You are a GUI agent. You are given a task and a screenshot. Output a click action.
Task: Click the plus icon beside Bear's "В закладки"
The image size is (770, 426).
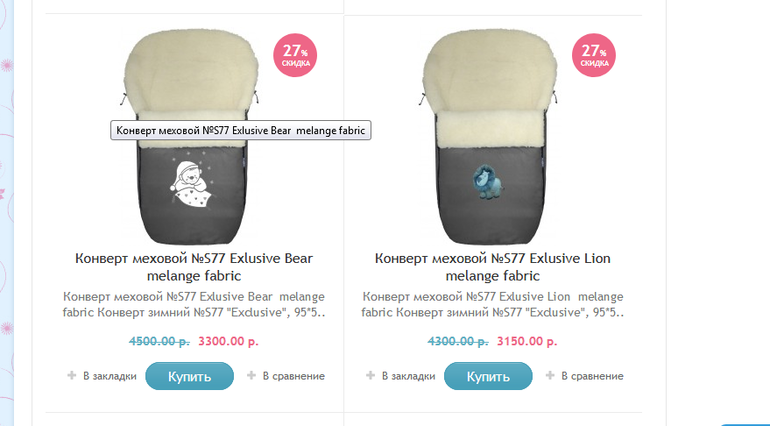click(x=72, y=376)
